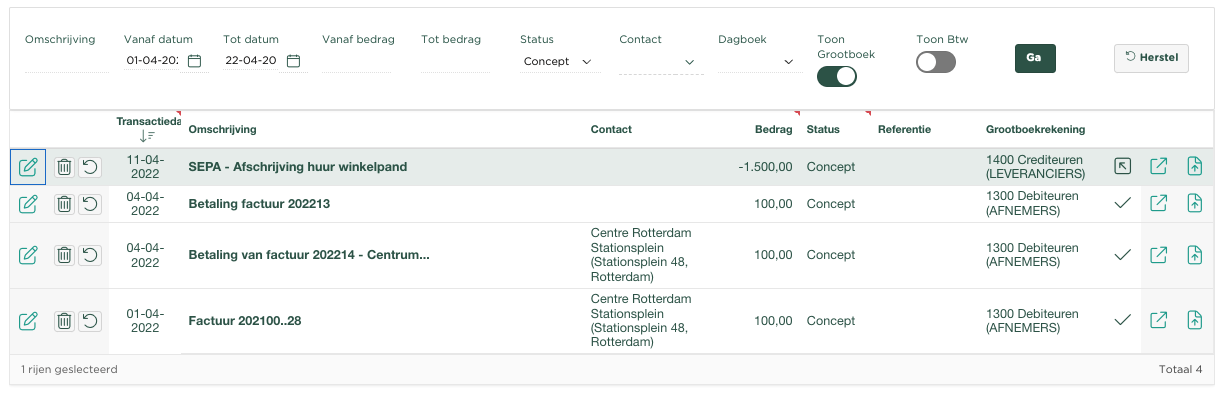
Task: Click the checkmark on Factuur 202100..28 row
Action: pyautogui.click(x=1123, y=321)
